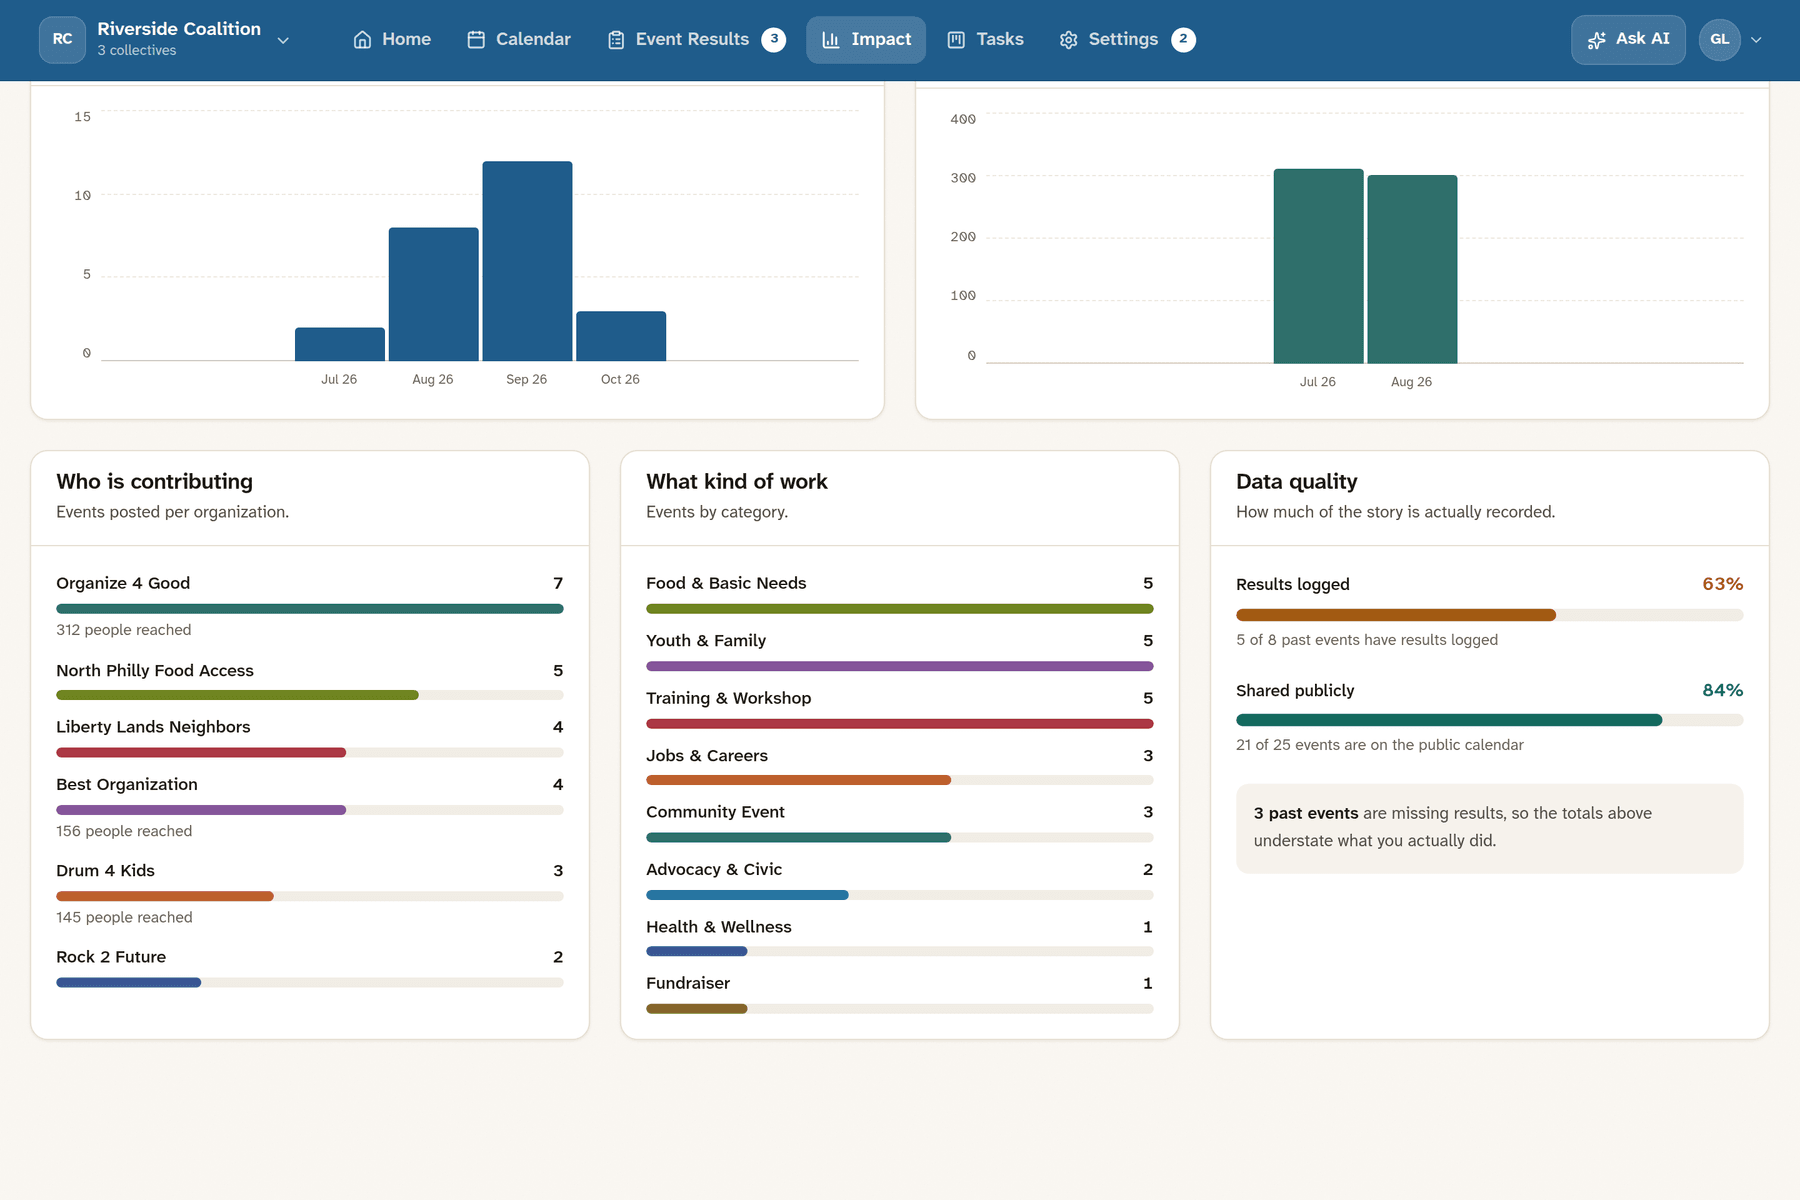Click the Results logged 63% progress bar
This screenshot has height=1200, width=1800.
[1490, 615]
